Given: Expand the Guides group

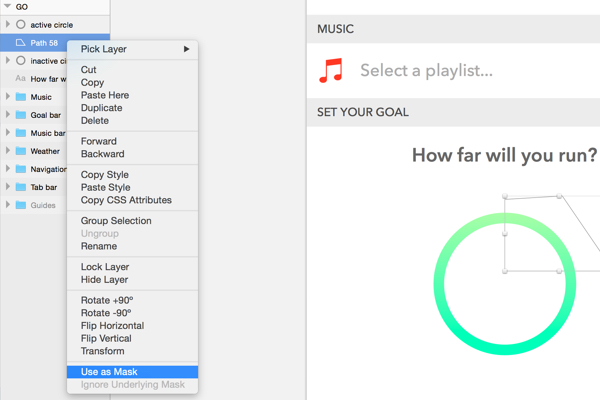Looking at the screenshot, I should coord(8,204).
